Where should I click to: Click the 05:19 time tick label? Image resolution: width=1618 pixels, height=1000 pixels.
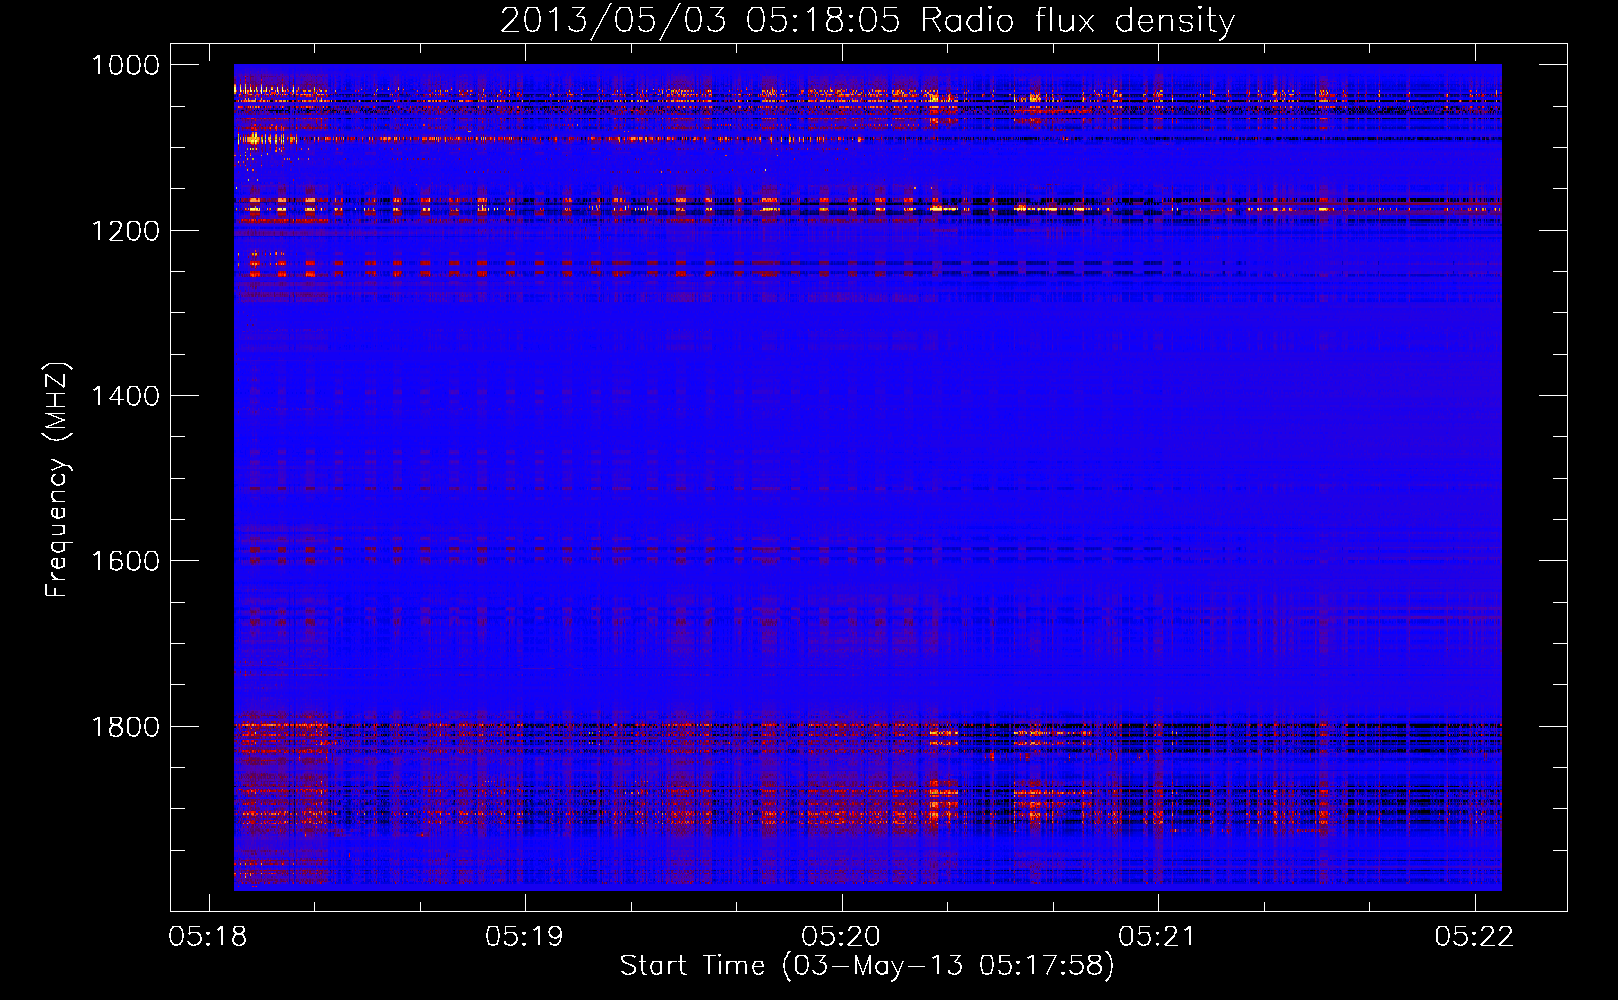[524, 936]
